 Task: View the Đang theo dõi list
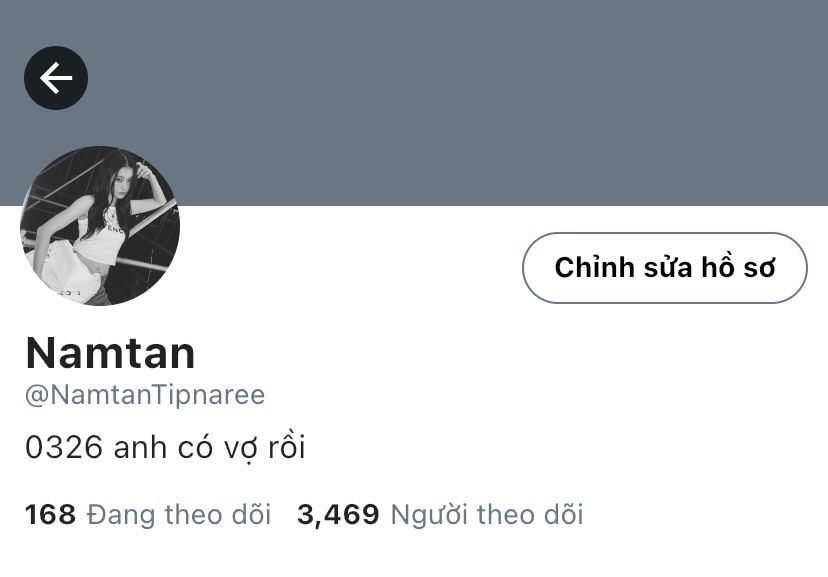[x=179, y=515]
